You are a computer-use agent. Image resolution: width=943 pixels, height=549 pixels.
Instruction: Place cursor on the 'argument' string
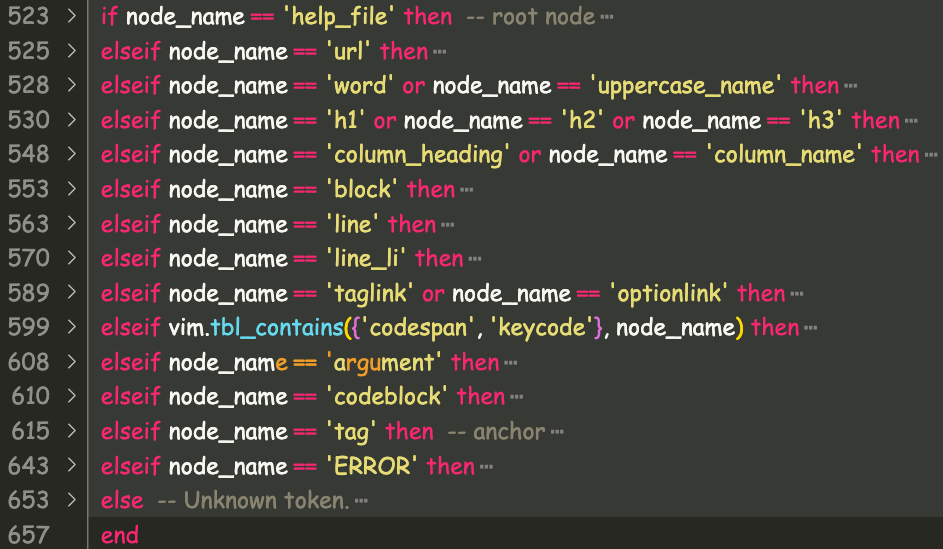point(384,362)
